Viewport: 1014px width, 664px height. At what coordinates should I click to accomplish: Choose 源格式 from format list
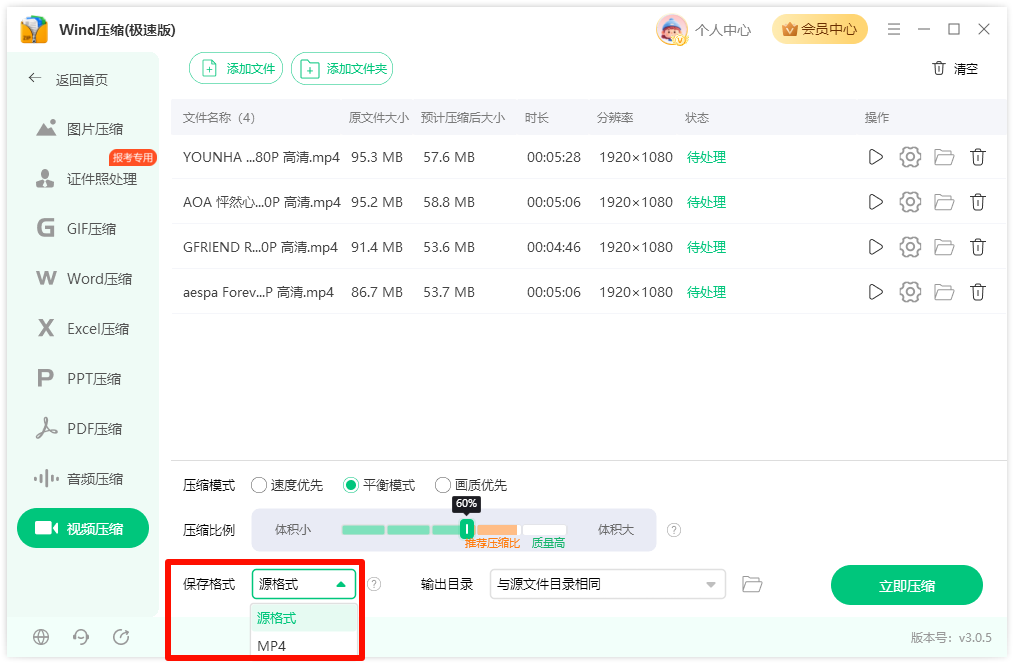click(x=304, y=618)
